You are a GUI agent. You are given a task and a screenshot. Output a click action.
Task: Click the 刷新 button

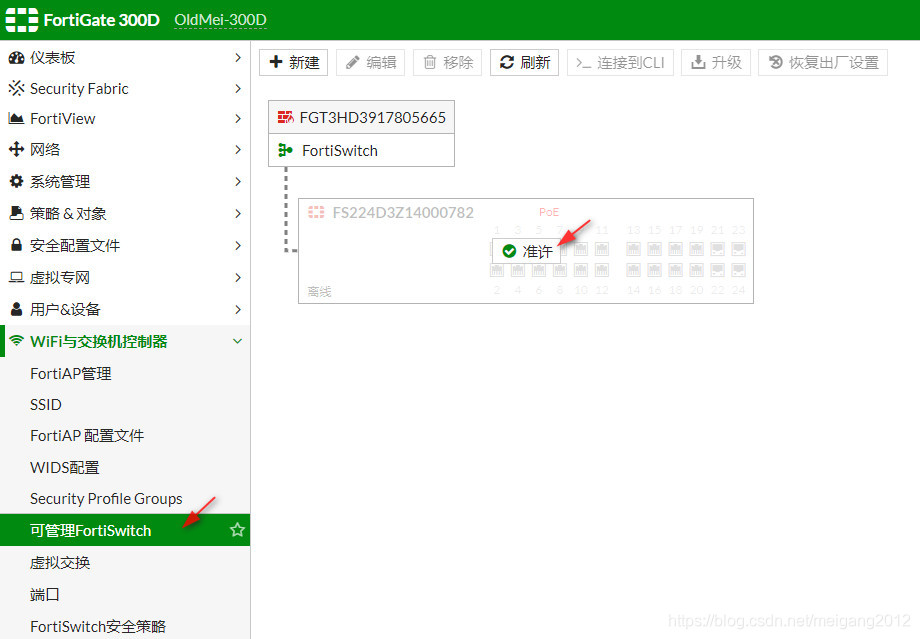[x=524, y=62]
